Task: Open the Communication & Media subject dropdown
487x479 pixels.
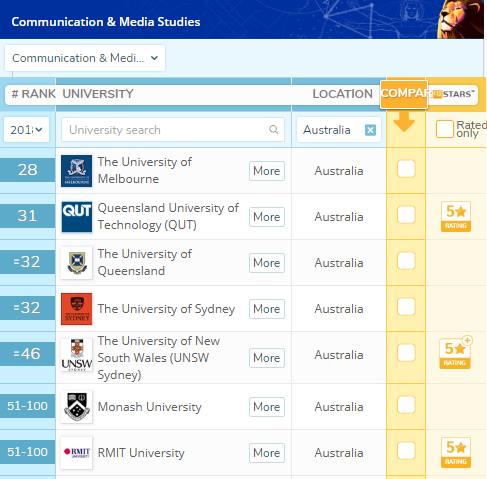Action: pyautogui.click(x=85, y=58)
